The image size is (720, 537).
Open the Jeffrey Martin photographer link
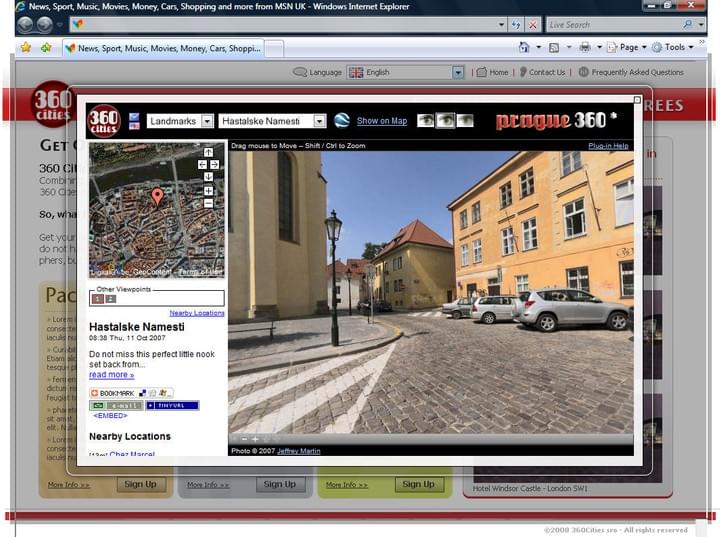tap(298, 451)
